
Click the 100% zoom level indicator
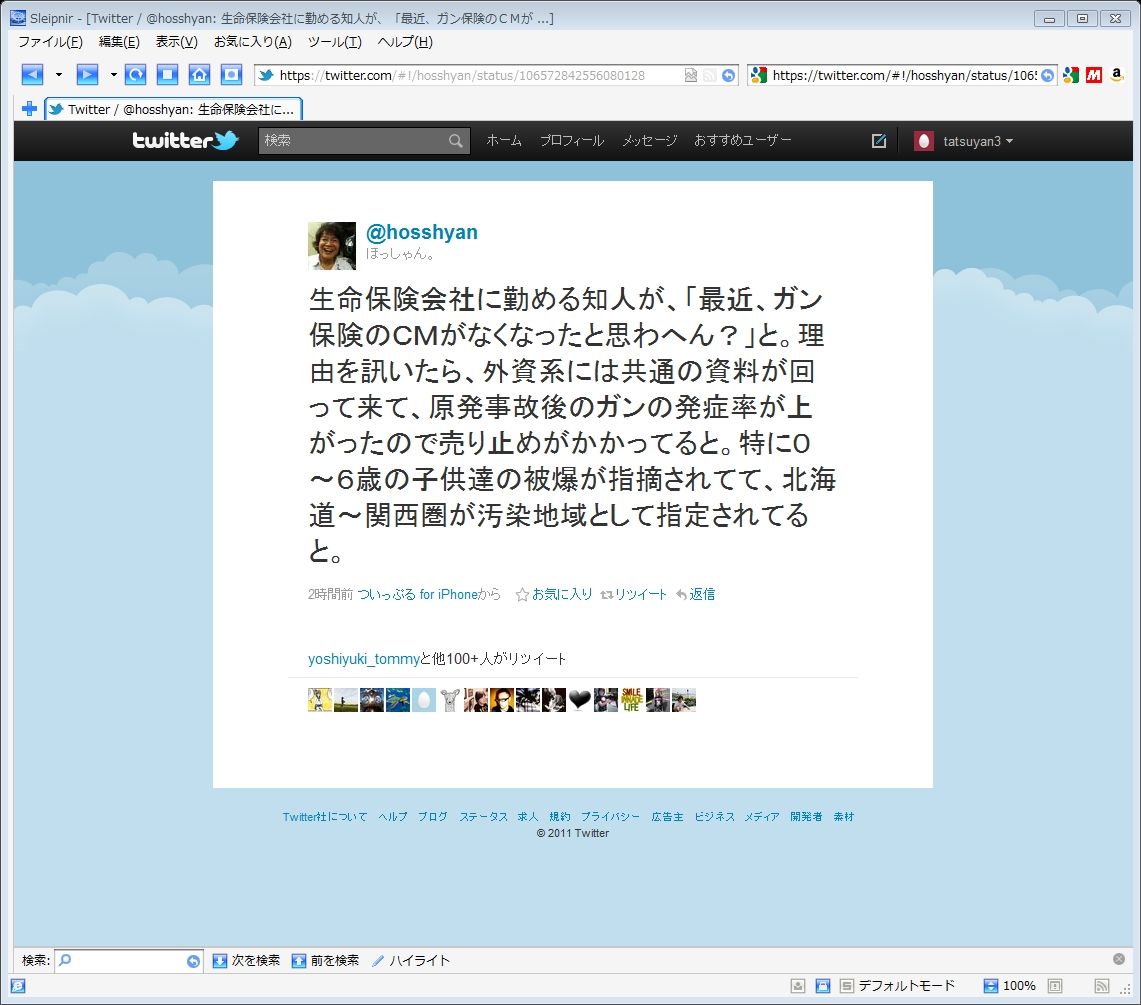point(1010,986)
